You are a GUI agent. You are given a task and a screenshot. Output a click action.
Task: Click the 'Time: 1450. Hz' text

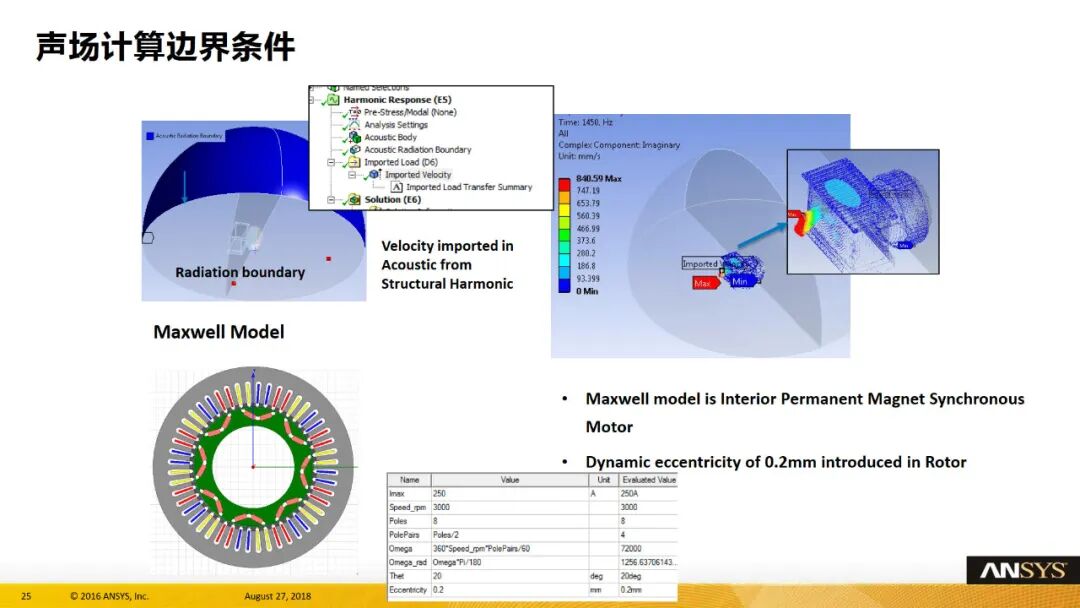coord(585,122)
